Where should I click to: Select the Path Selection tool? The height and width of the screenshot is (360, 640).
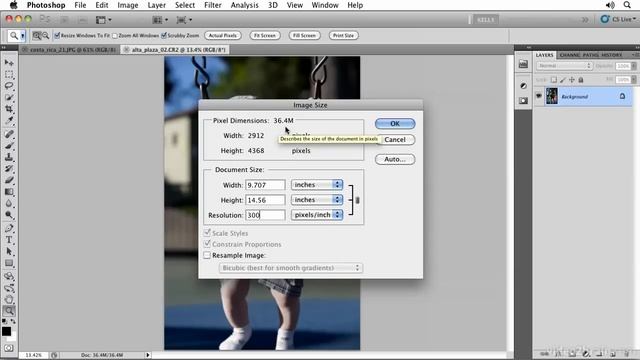(9, 251)
